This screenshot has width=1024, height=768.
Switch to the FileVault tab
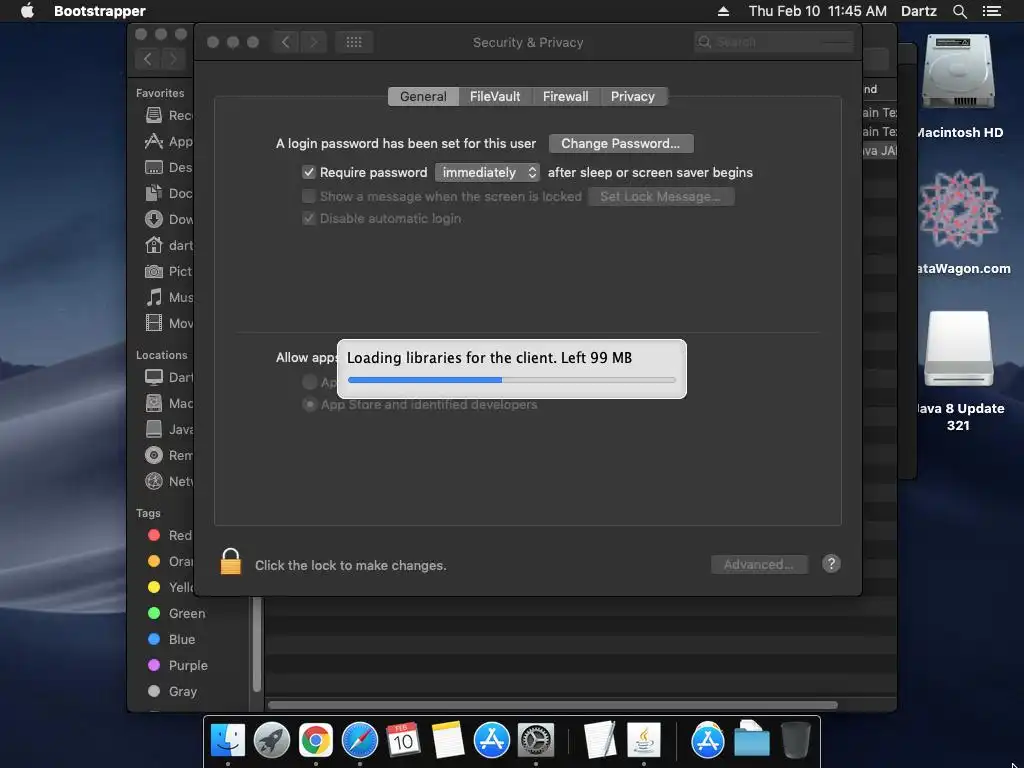point(495,96)
